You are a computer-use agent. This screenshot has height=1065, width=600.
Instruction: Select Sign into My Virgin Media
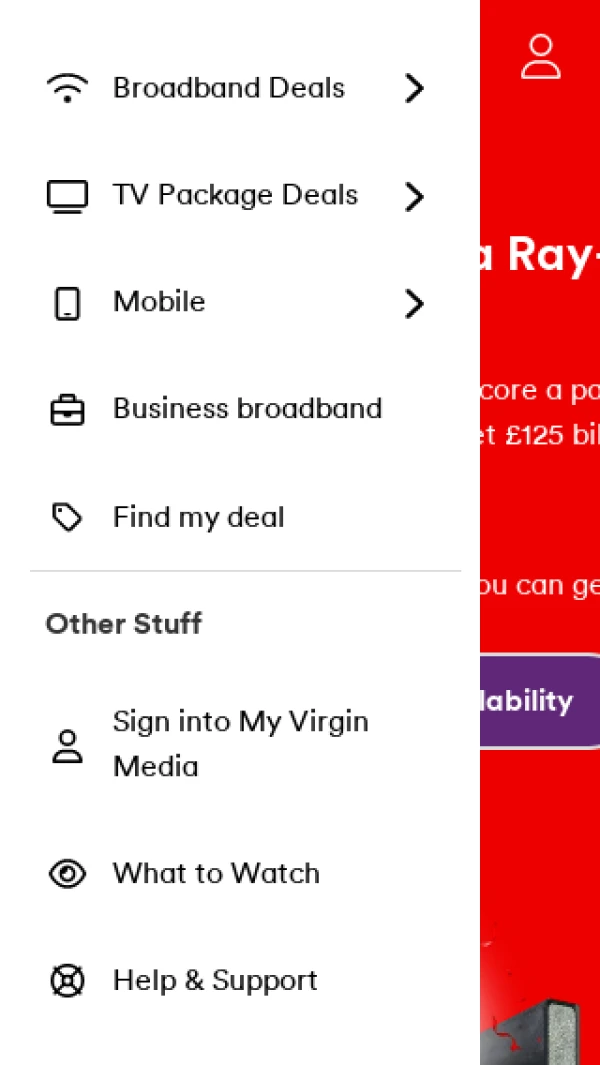tap(240, 744)
